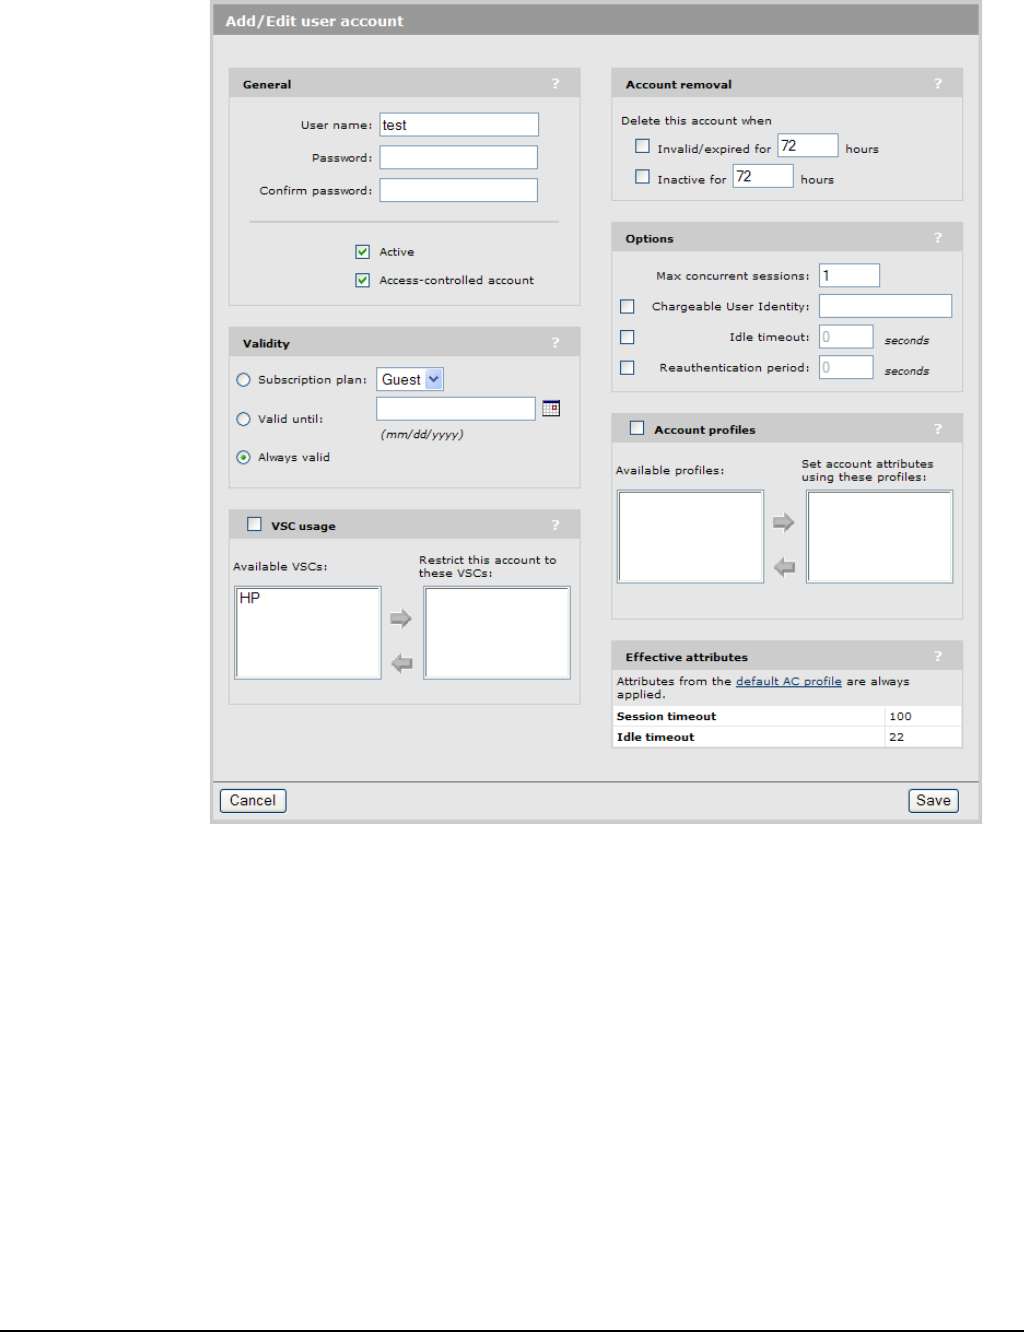This screenshot has width=1024, height=1332.
Task: Click the Save button
Action: point(933,800)
